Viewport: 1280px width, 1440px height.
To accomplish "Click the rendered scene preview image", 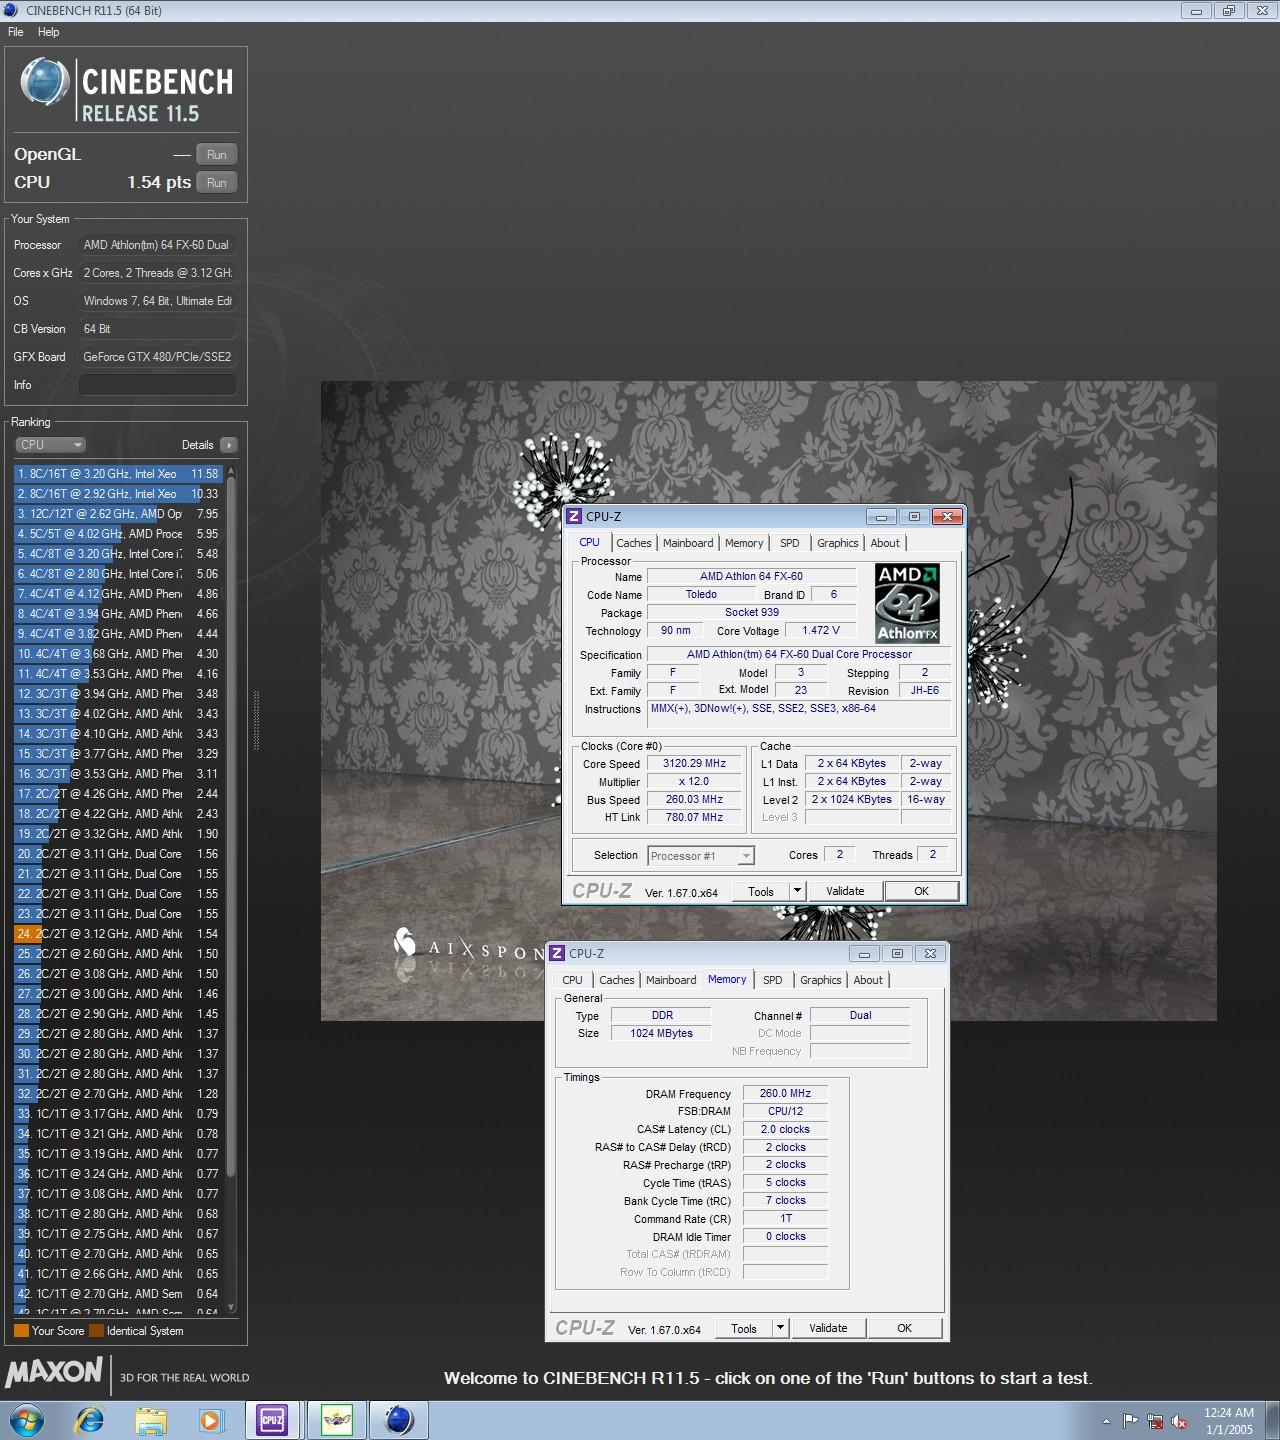I will [x=768, y=700].
